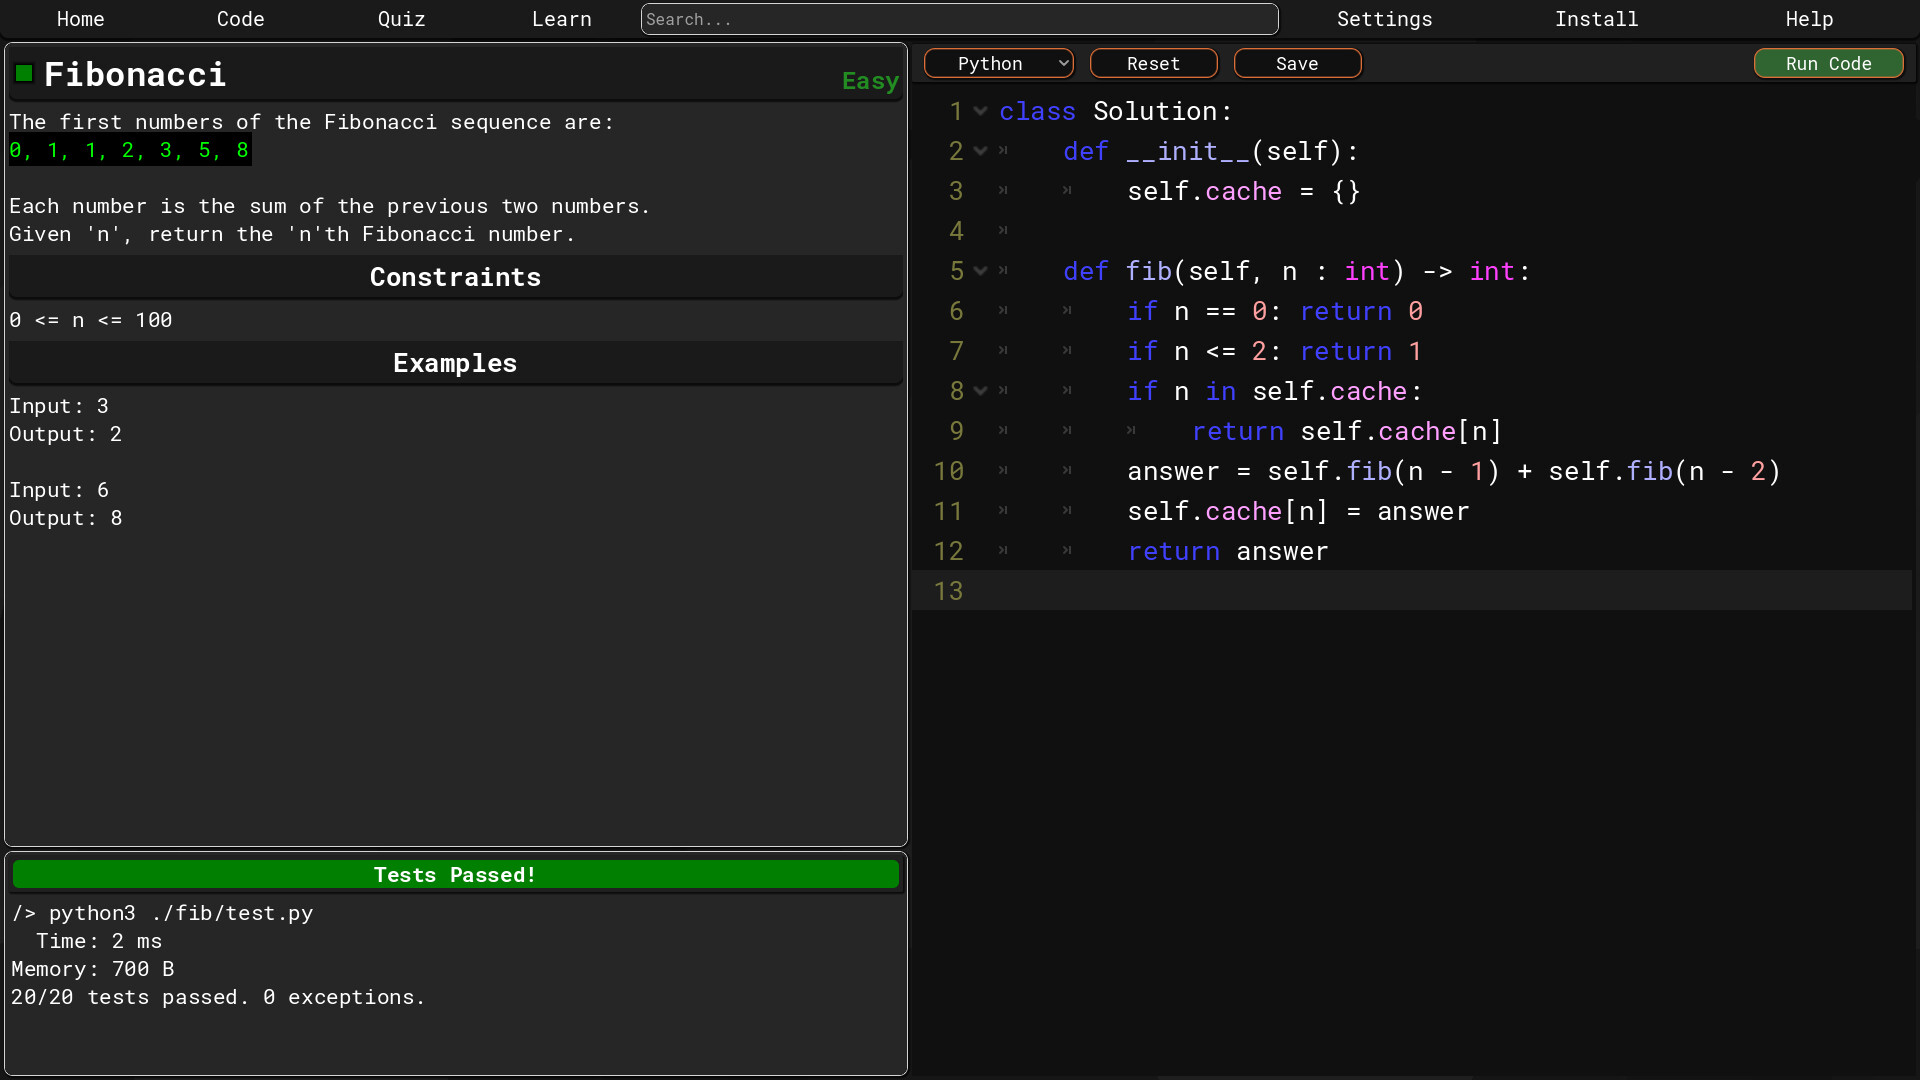Click the green Tests Passed banner
The width and height of the screenshot is (1920, 1080).
pos(455,874)
